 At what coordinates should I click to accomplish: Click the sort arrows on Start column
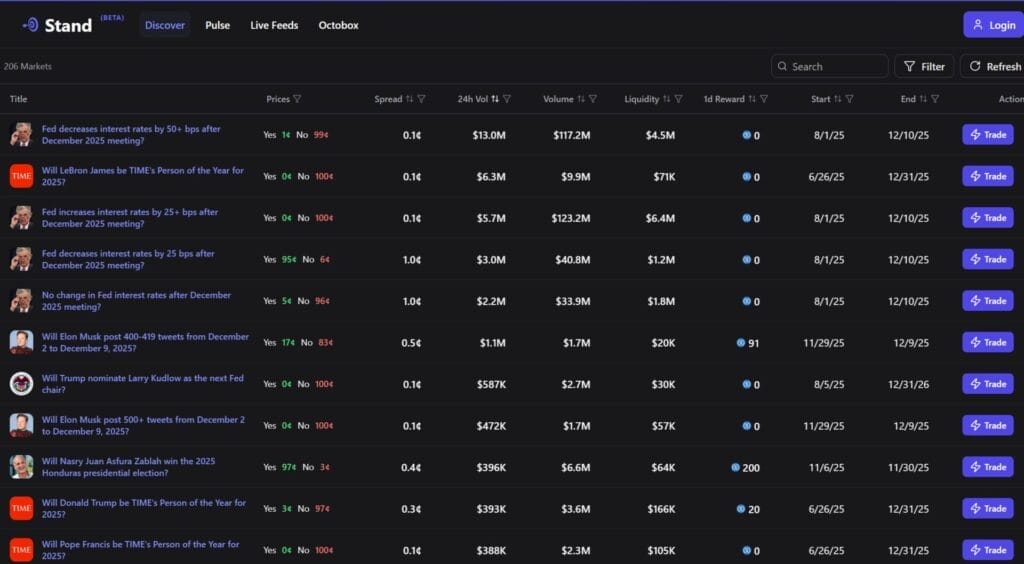[838, 99]
